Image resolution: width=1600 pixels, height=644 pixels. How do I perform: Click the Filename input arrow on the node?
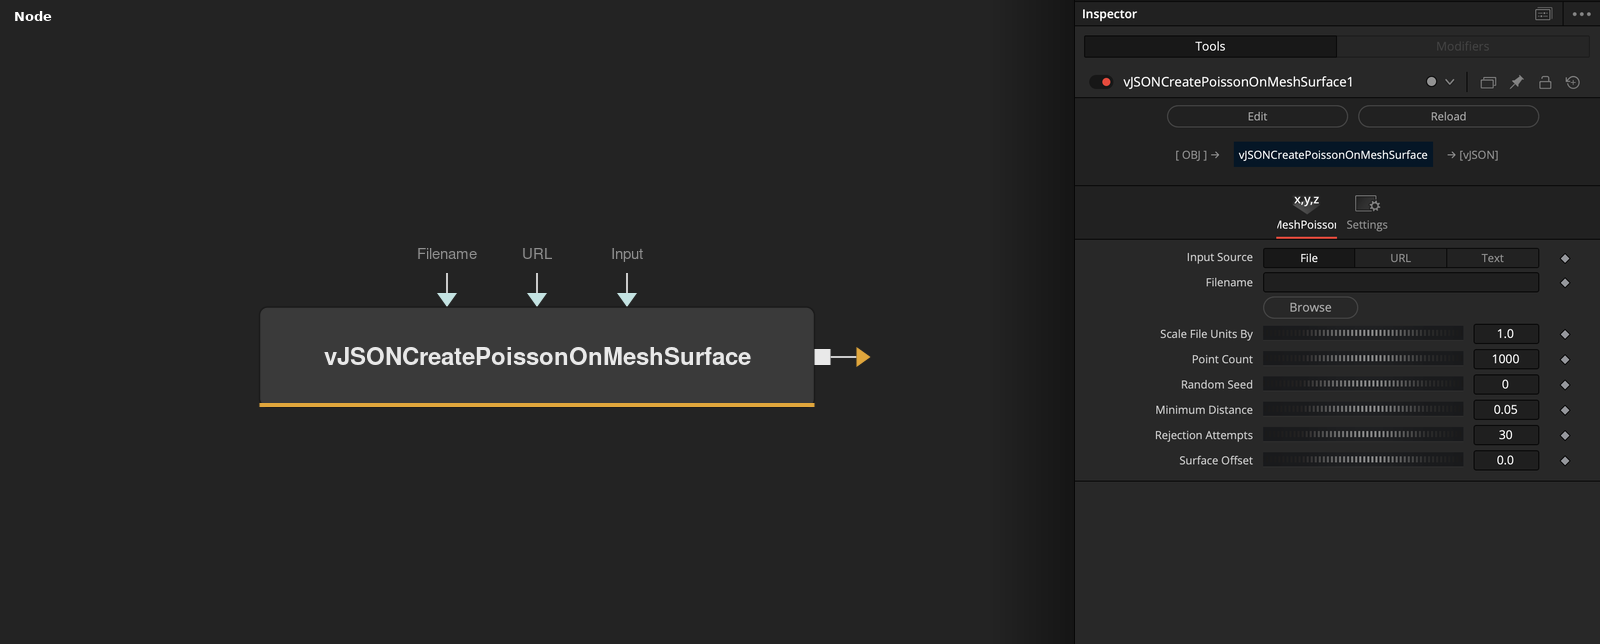[447, 290]
